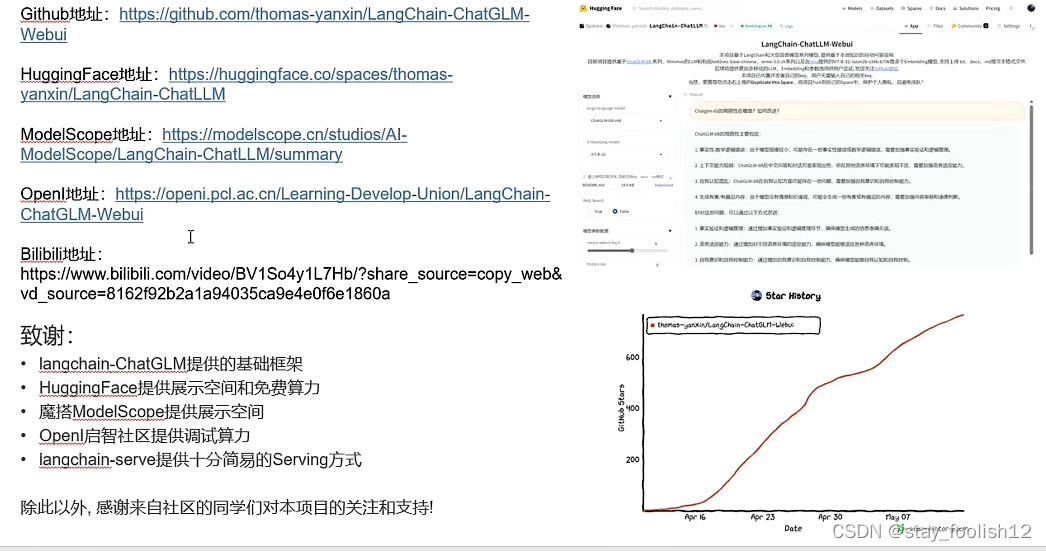Open the OpenI Learning-Develop-Union link

(x=285, y=204)
